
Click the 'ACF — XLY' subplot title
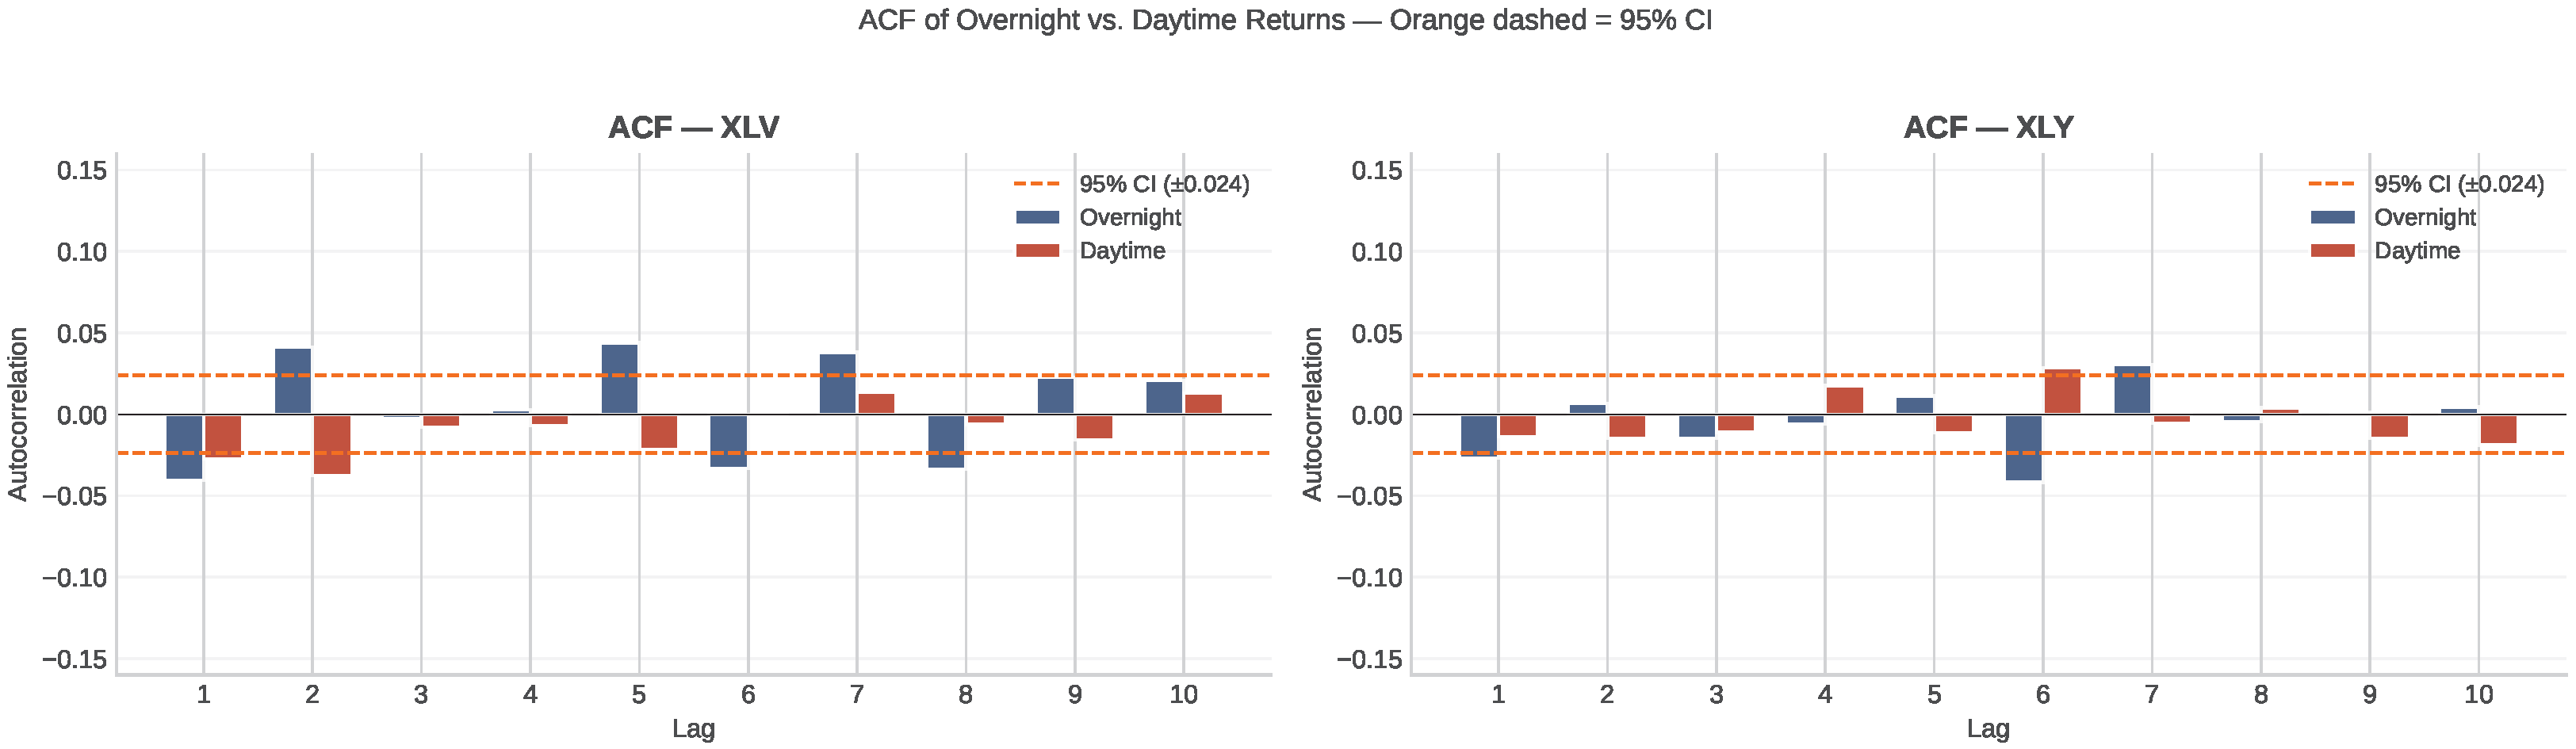point(1988,127)
